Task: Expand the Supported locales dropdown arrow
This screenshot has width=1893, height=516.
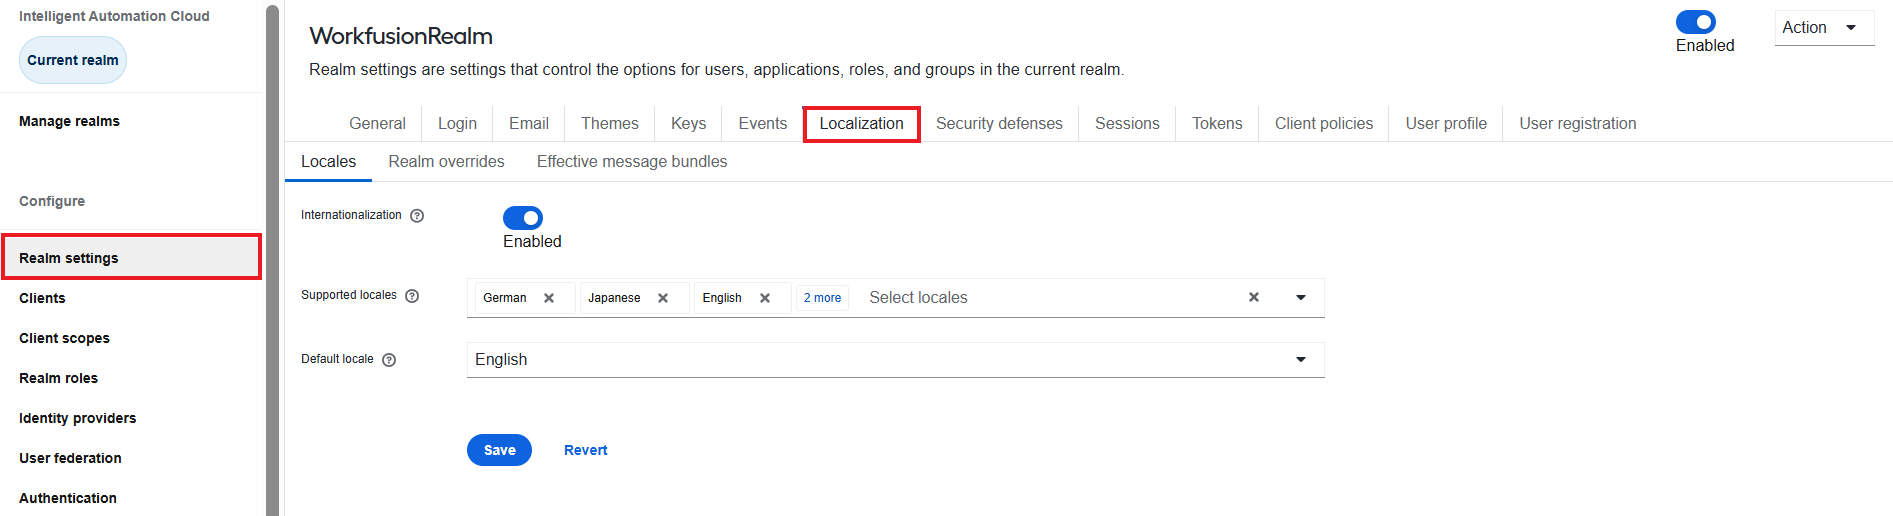Action: 1301,297
